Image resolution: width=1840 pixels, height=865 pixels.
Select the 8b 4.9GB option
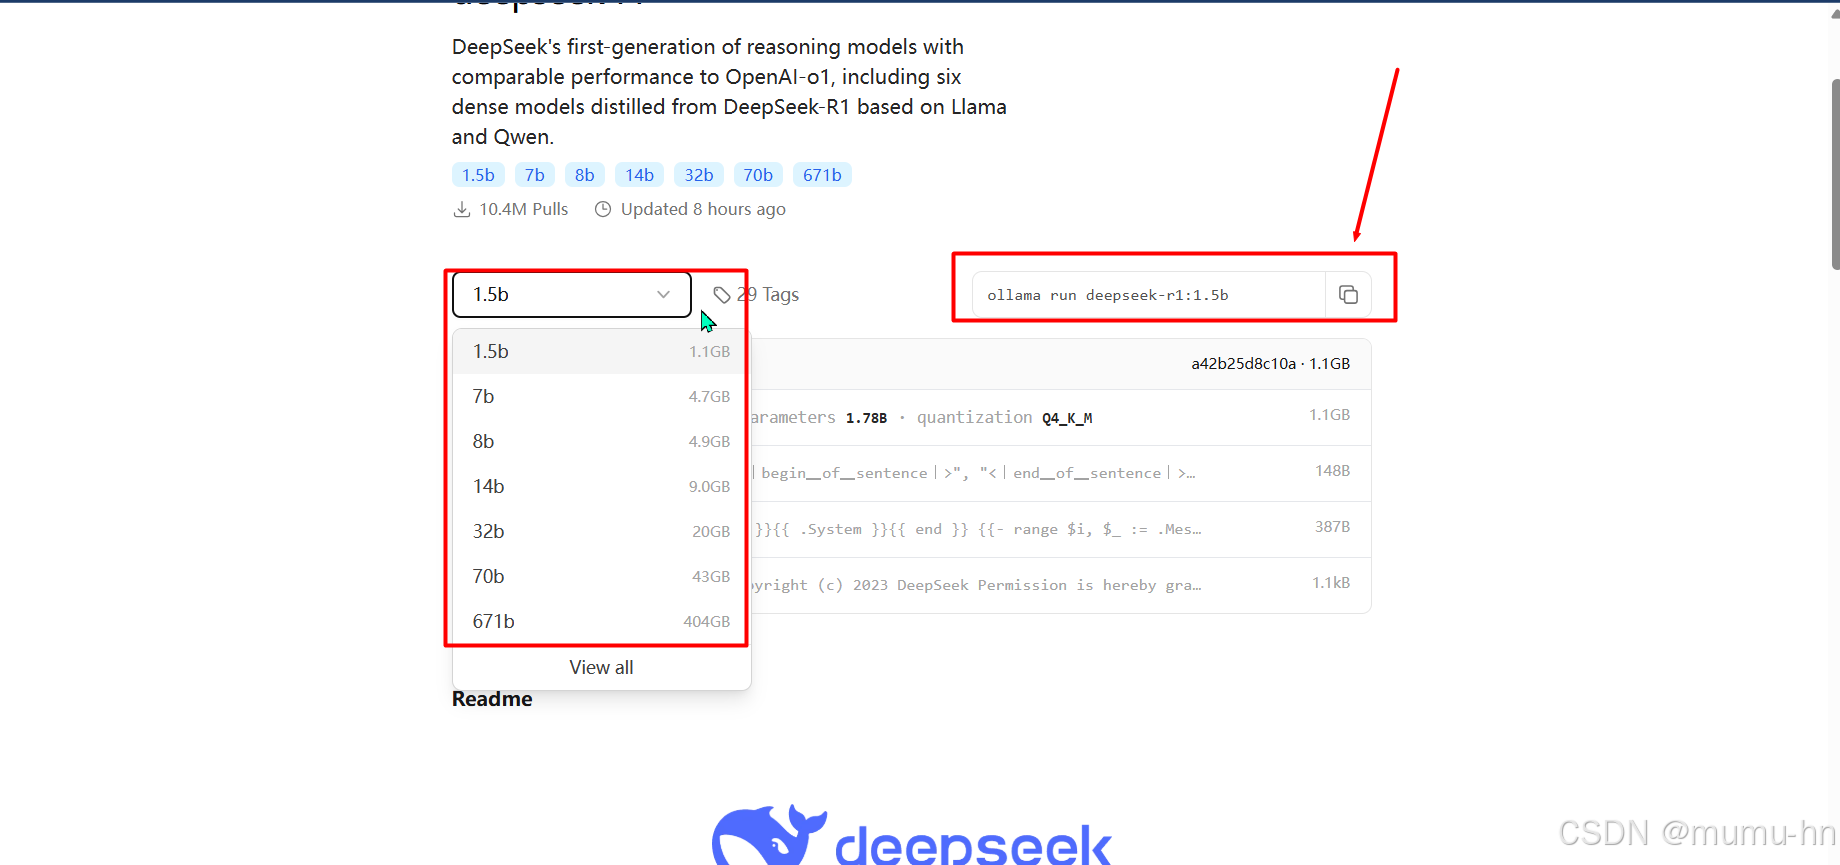601,442
